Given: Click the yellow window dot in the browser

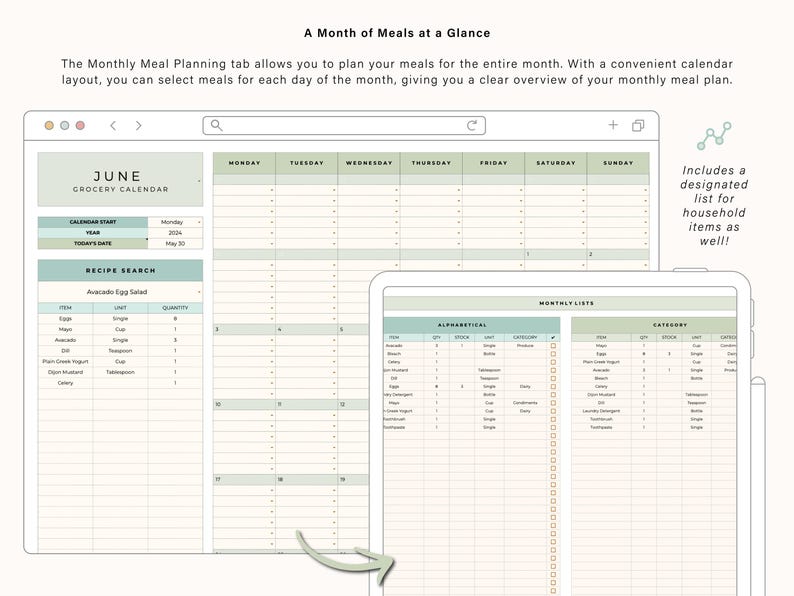Looking at the screenshot, I should (x=49, y=126).
